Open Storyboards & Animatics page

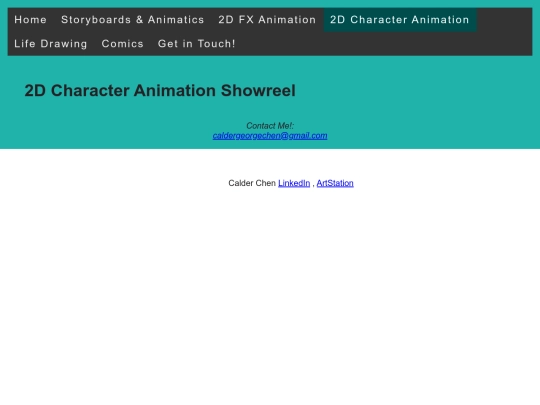click(133, 20)
